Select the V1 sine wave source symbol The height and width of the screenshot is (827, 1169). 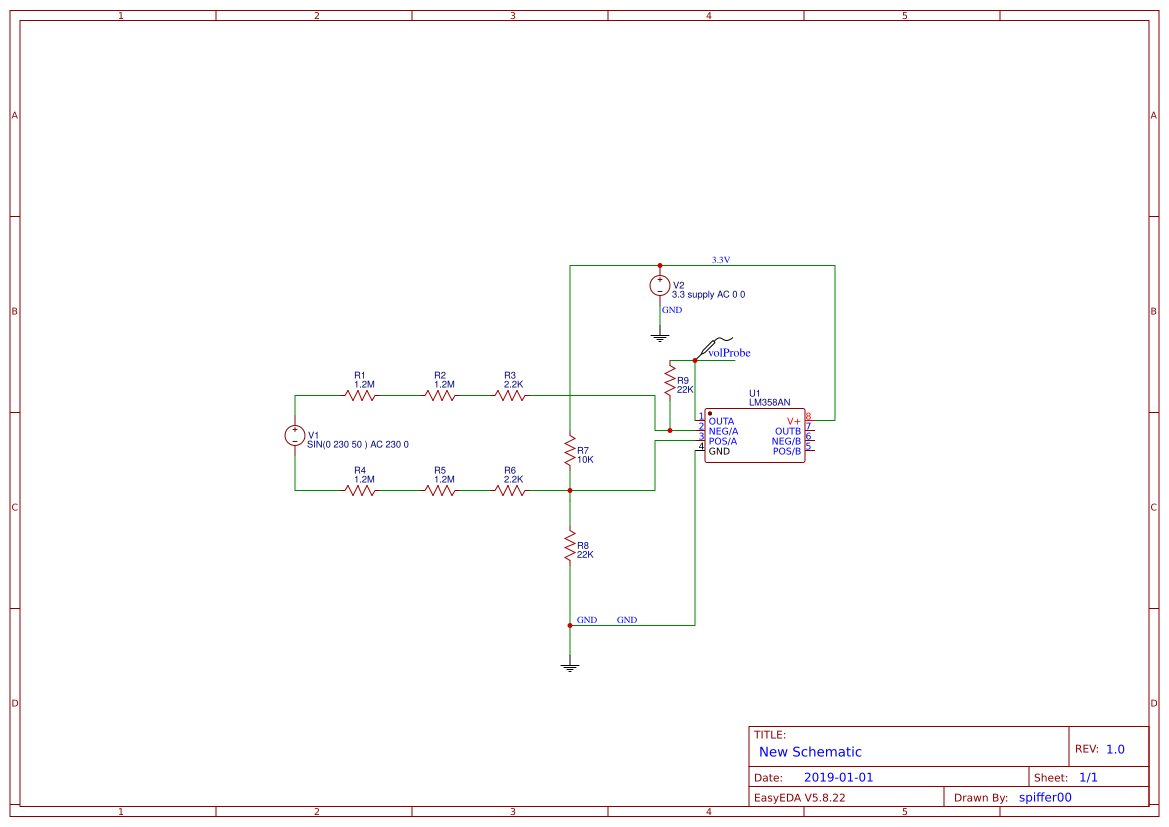(x=296, y=435)
